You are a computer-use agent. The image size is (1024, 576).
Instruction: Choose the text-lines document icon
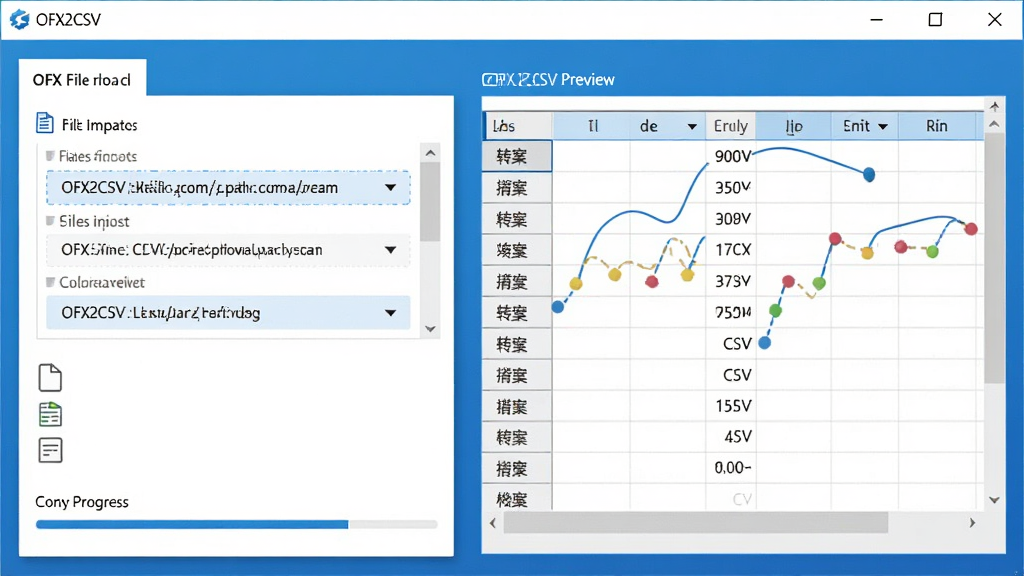(50, 450)
